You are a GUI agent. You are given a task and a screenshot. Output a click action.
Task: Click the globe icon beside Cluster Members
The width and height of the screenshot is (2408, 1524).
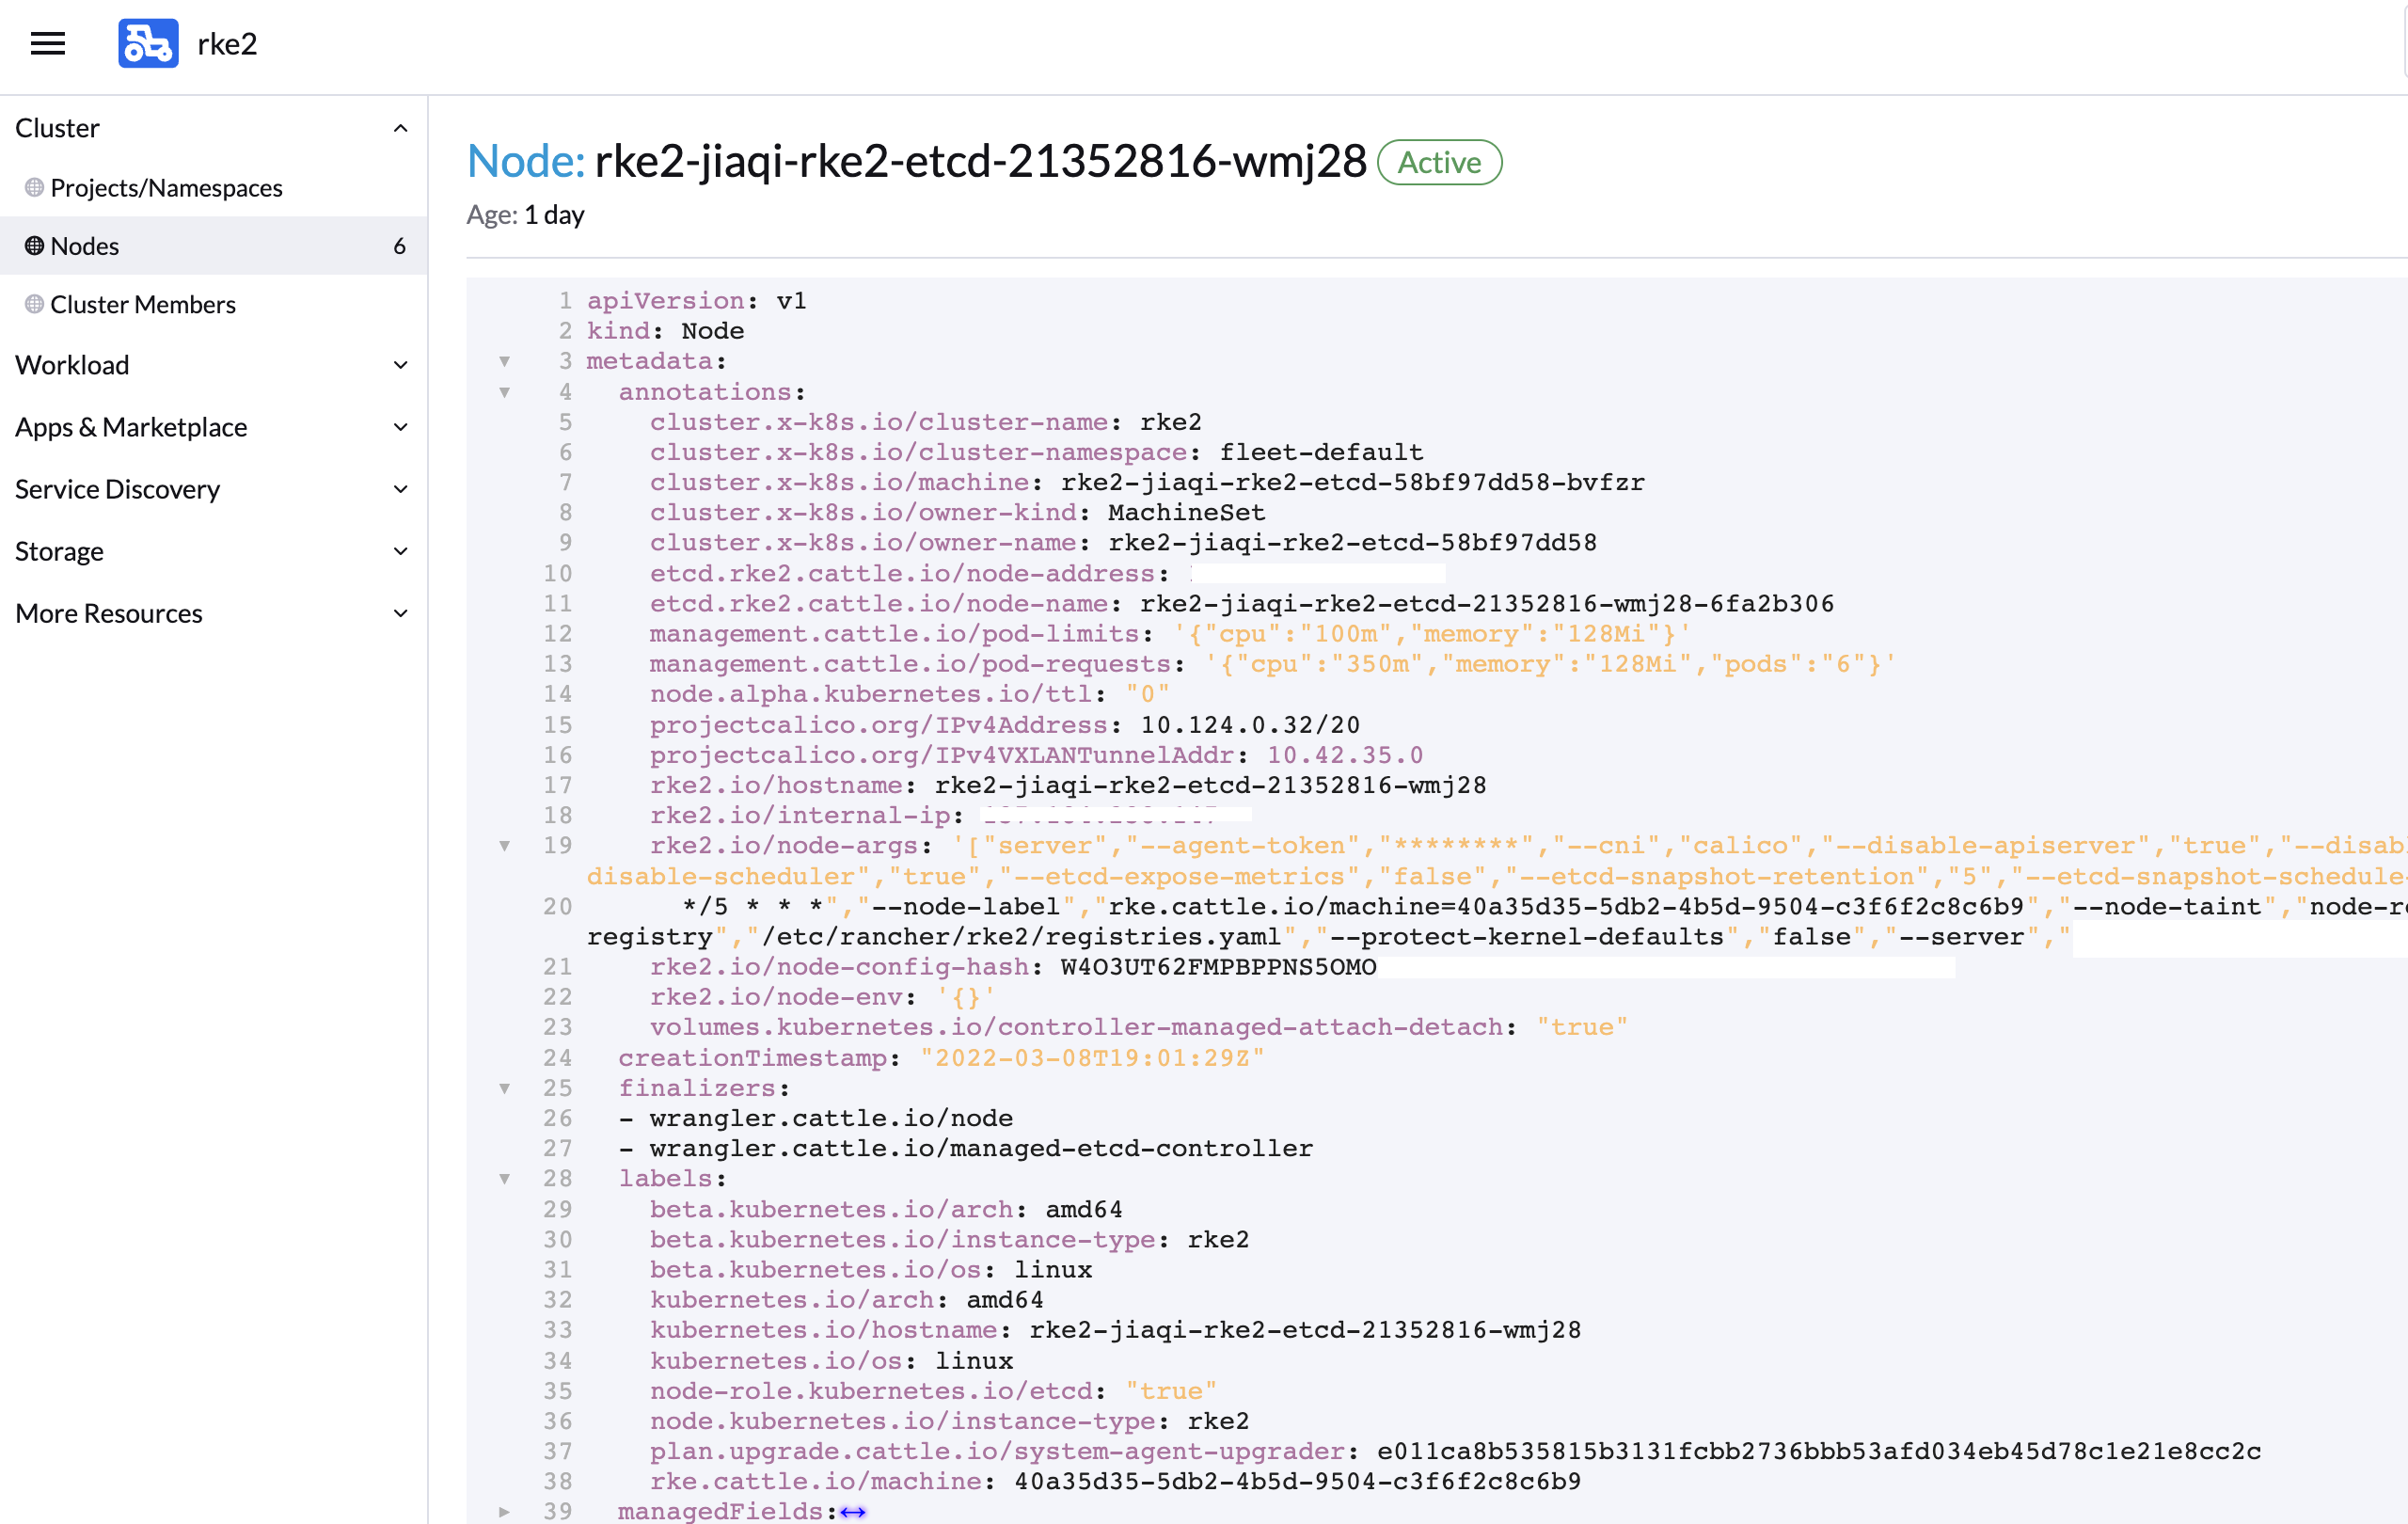[34, 304]
